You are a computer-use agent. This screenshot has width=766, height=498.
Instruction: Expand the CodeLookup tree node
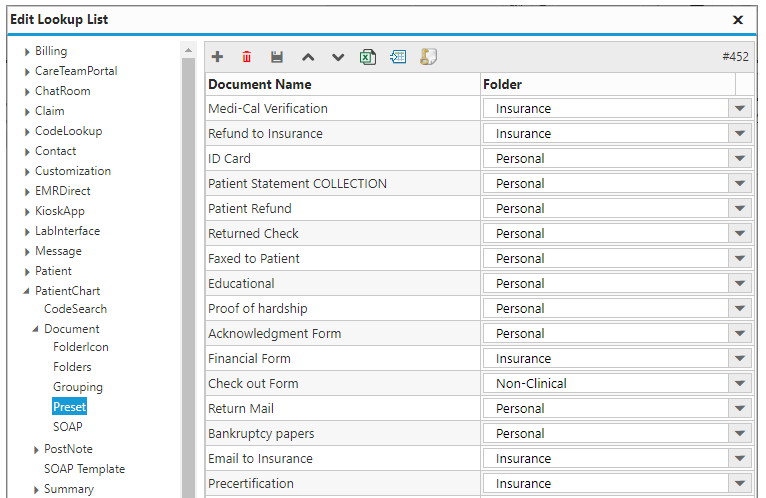click(x=27, y=132)
